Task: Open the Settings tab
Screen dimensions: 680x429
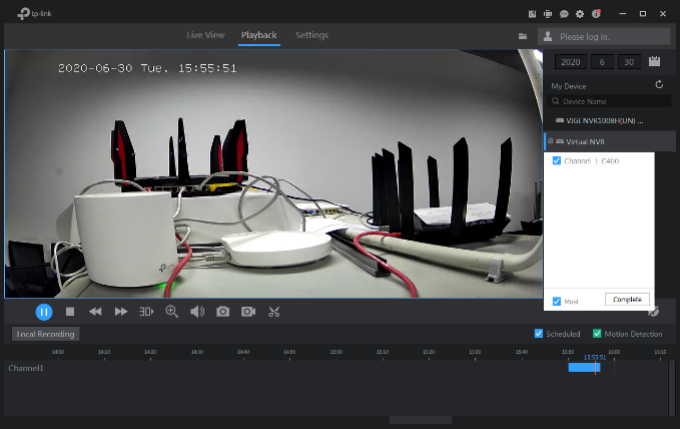Action: (311, 36)
